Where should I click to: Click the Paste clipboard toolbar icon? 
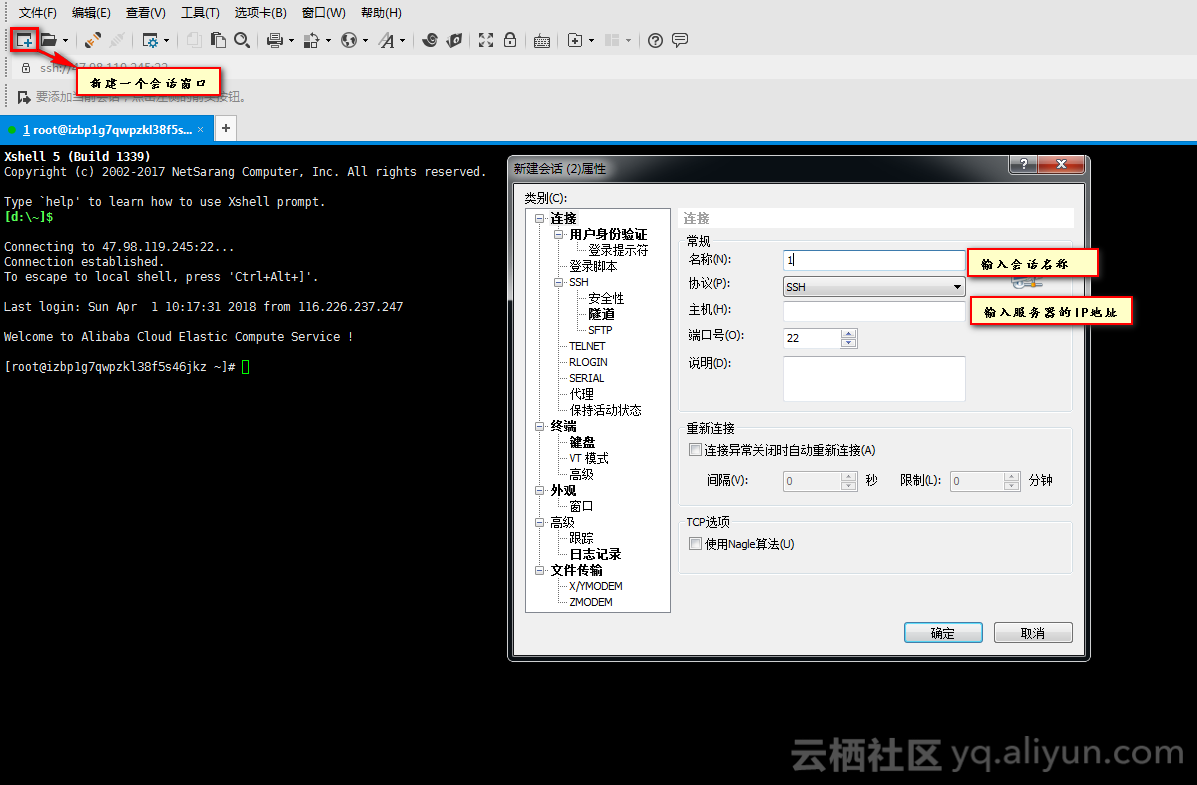click(218, 40)
